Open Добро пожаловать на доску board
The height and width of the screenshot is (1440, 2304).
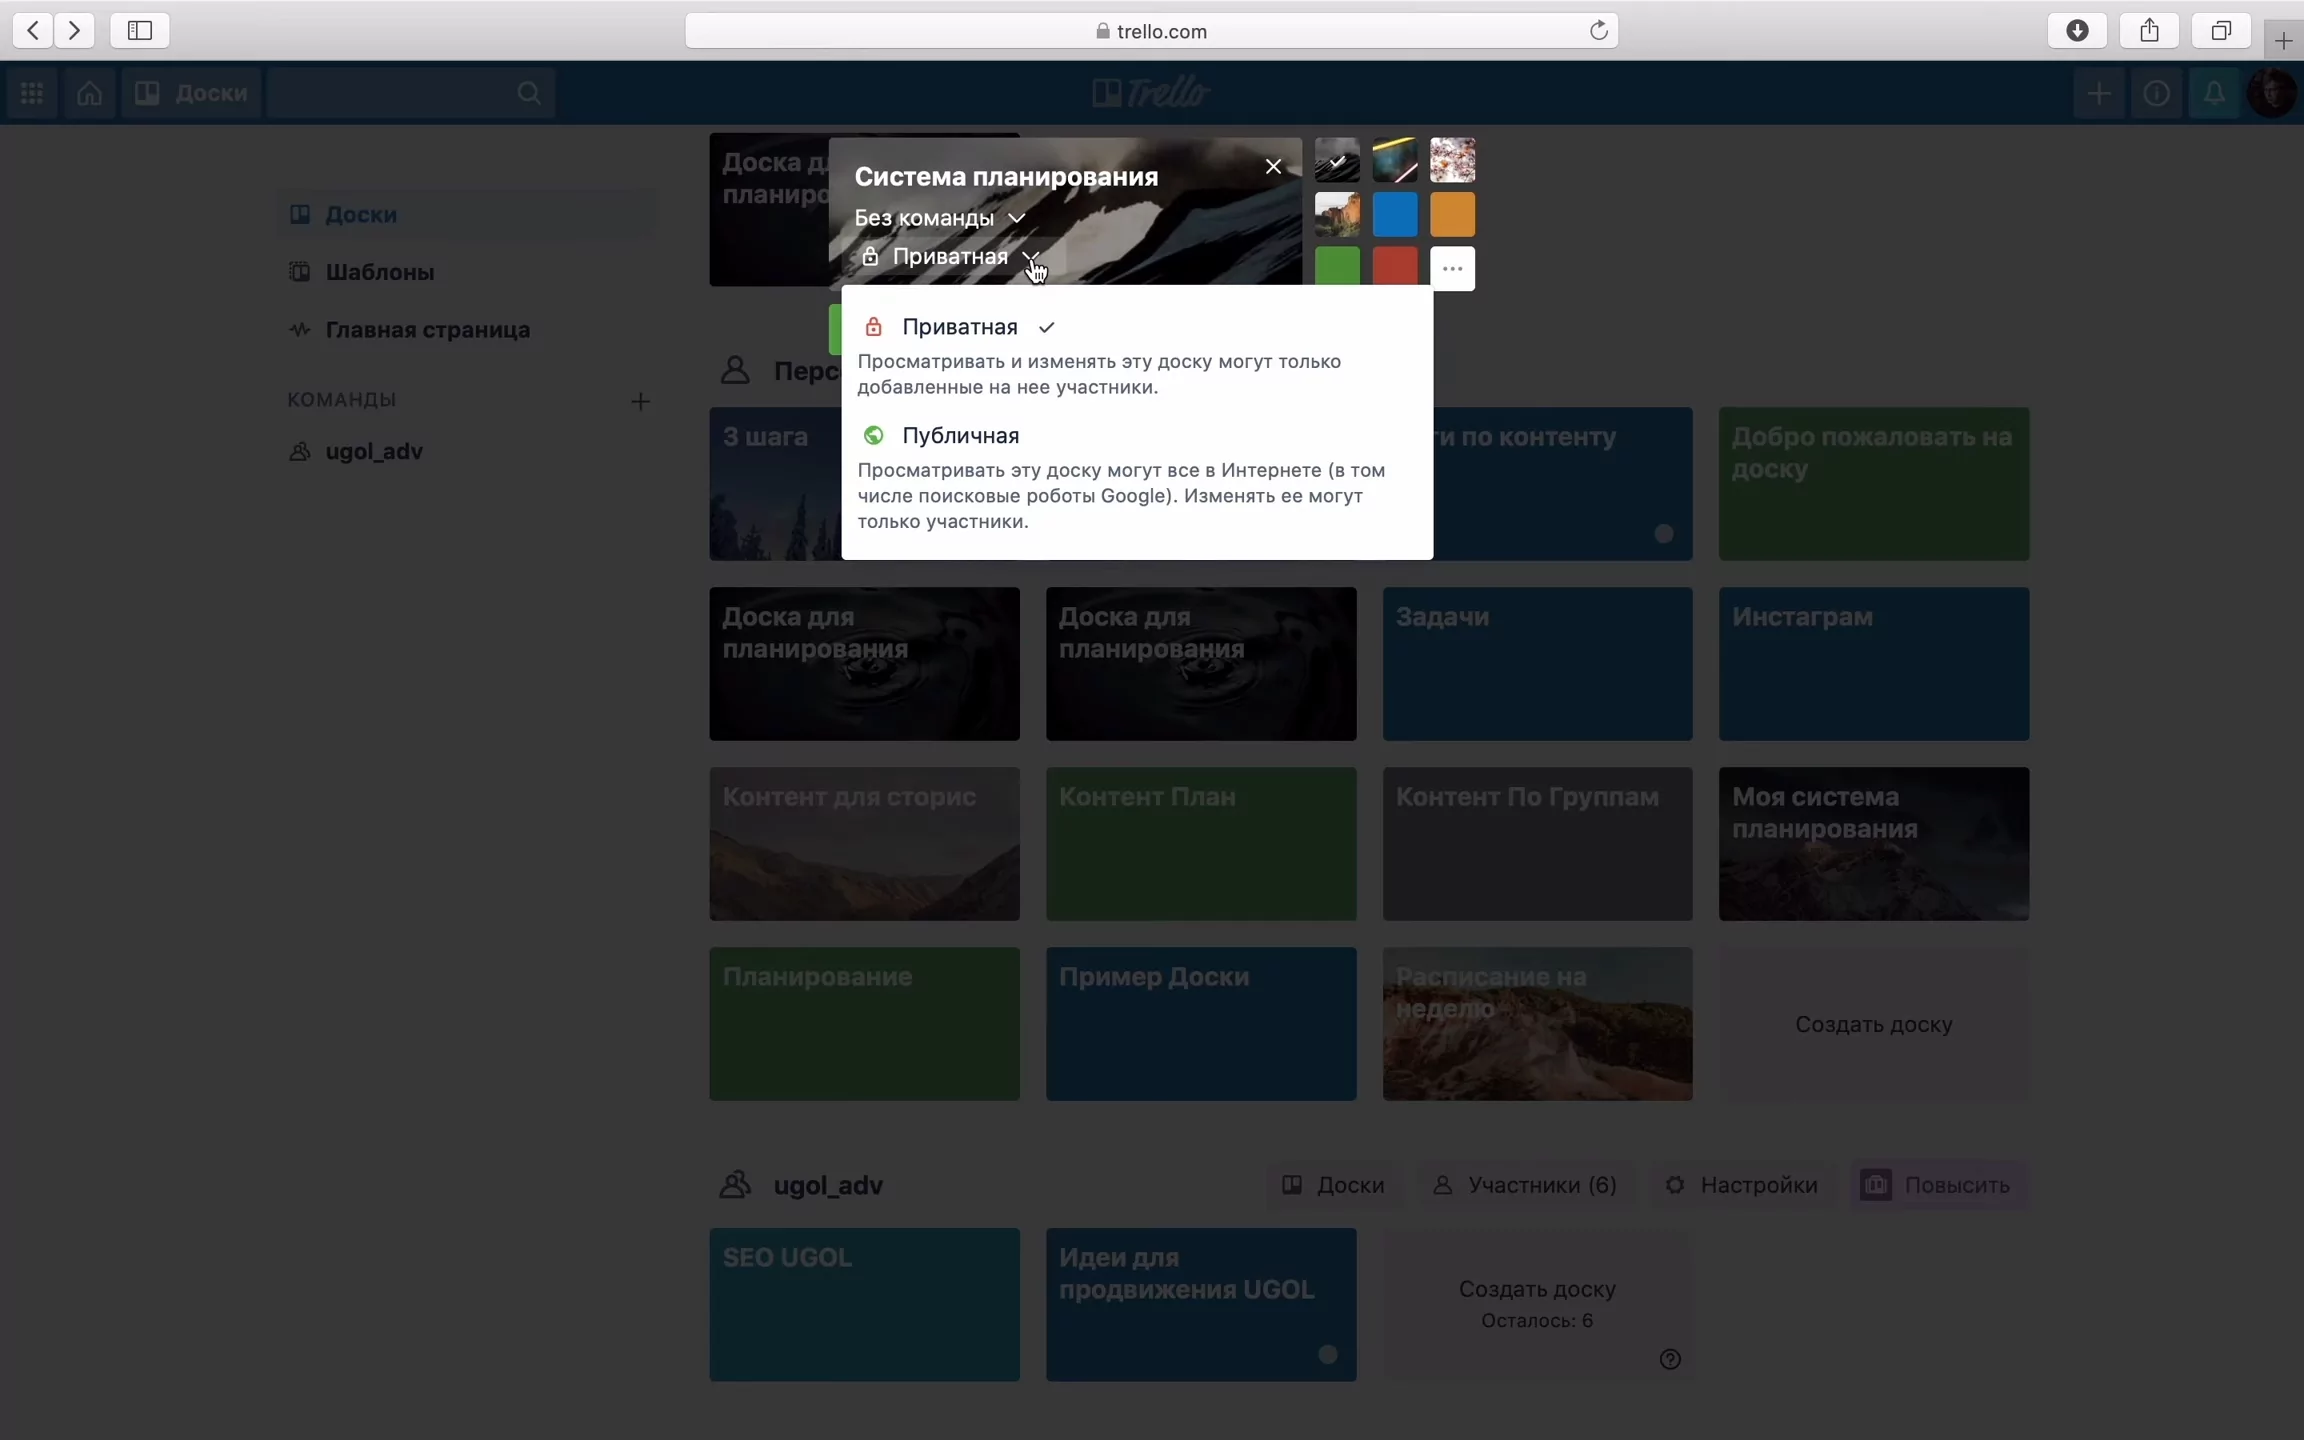tap(1874, 484)
